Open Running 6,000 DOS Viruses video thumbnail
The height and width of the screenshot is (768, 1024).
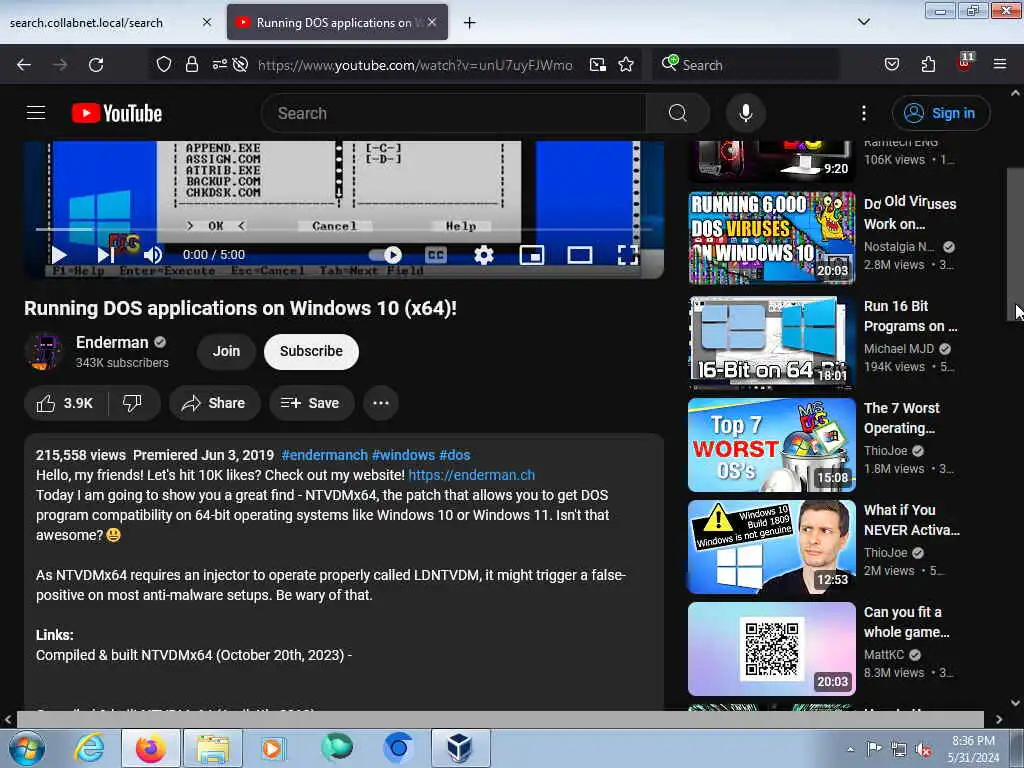[x=771, y=238]
